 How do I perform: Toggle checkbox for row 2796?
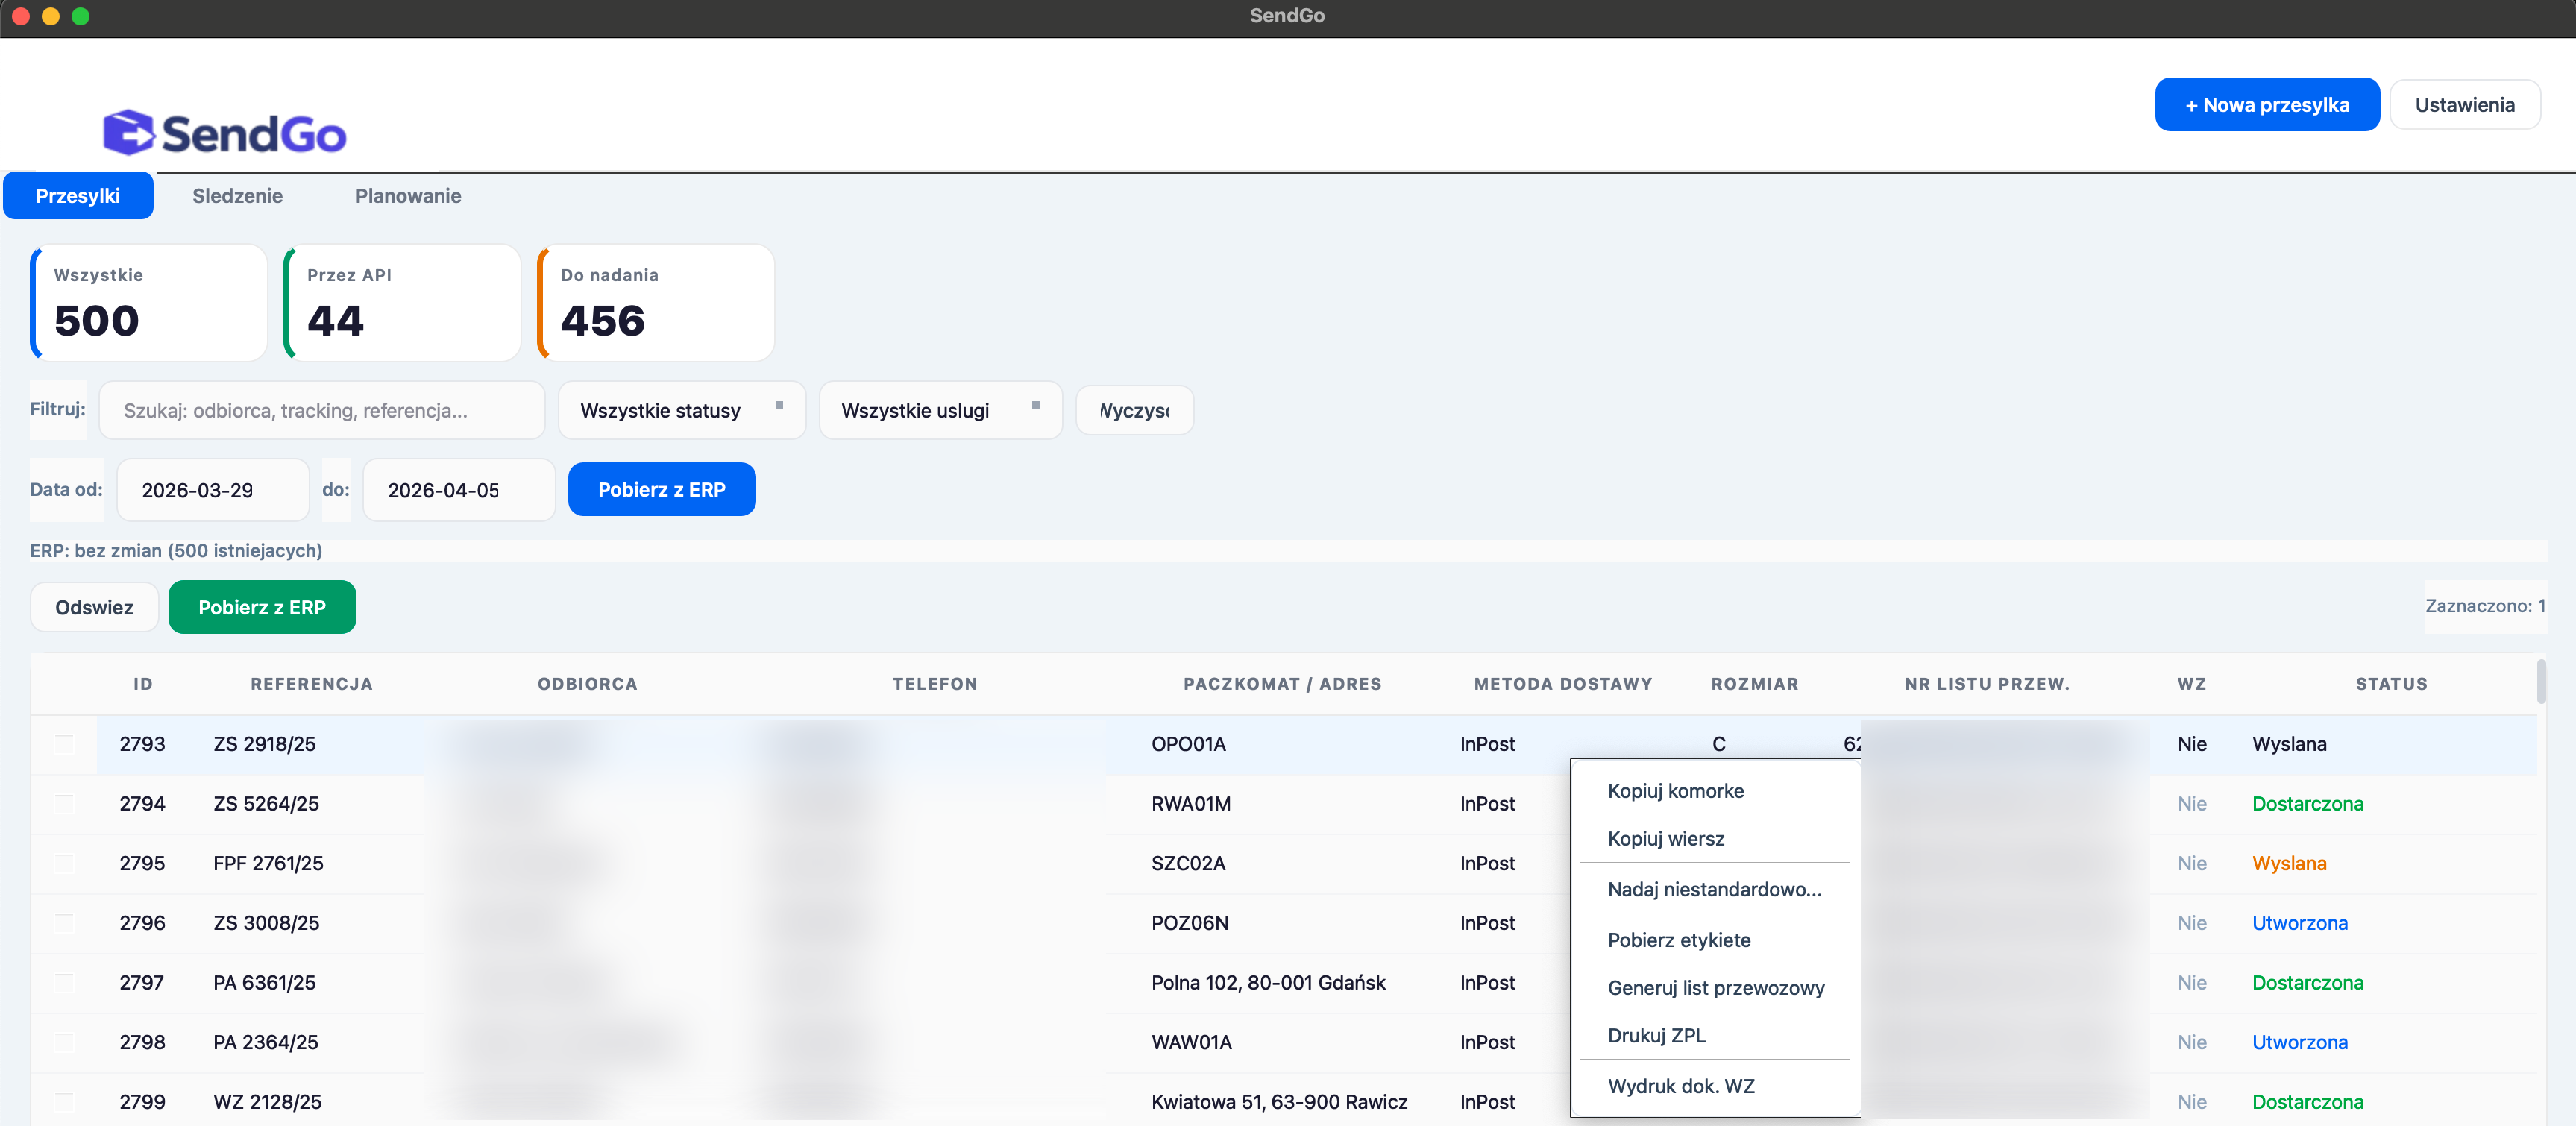[64, 923]
